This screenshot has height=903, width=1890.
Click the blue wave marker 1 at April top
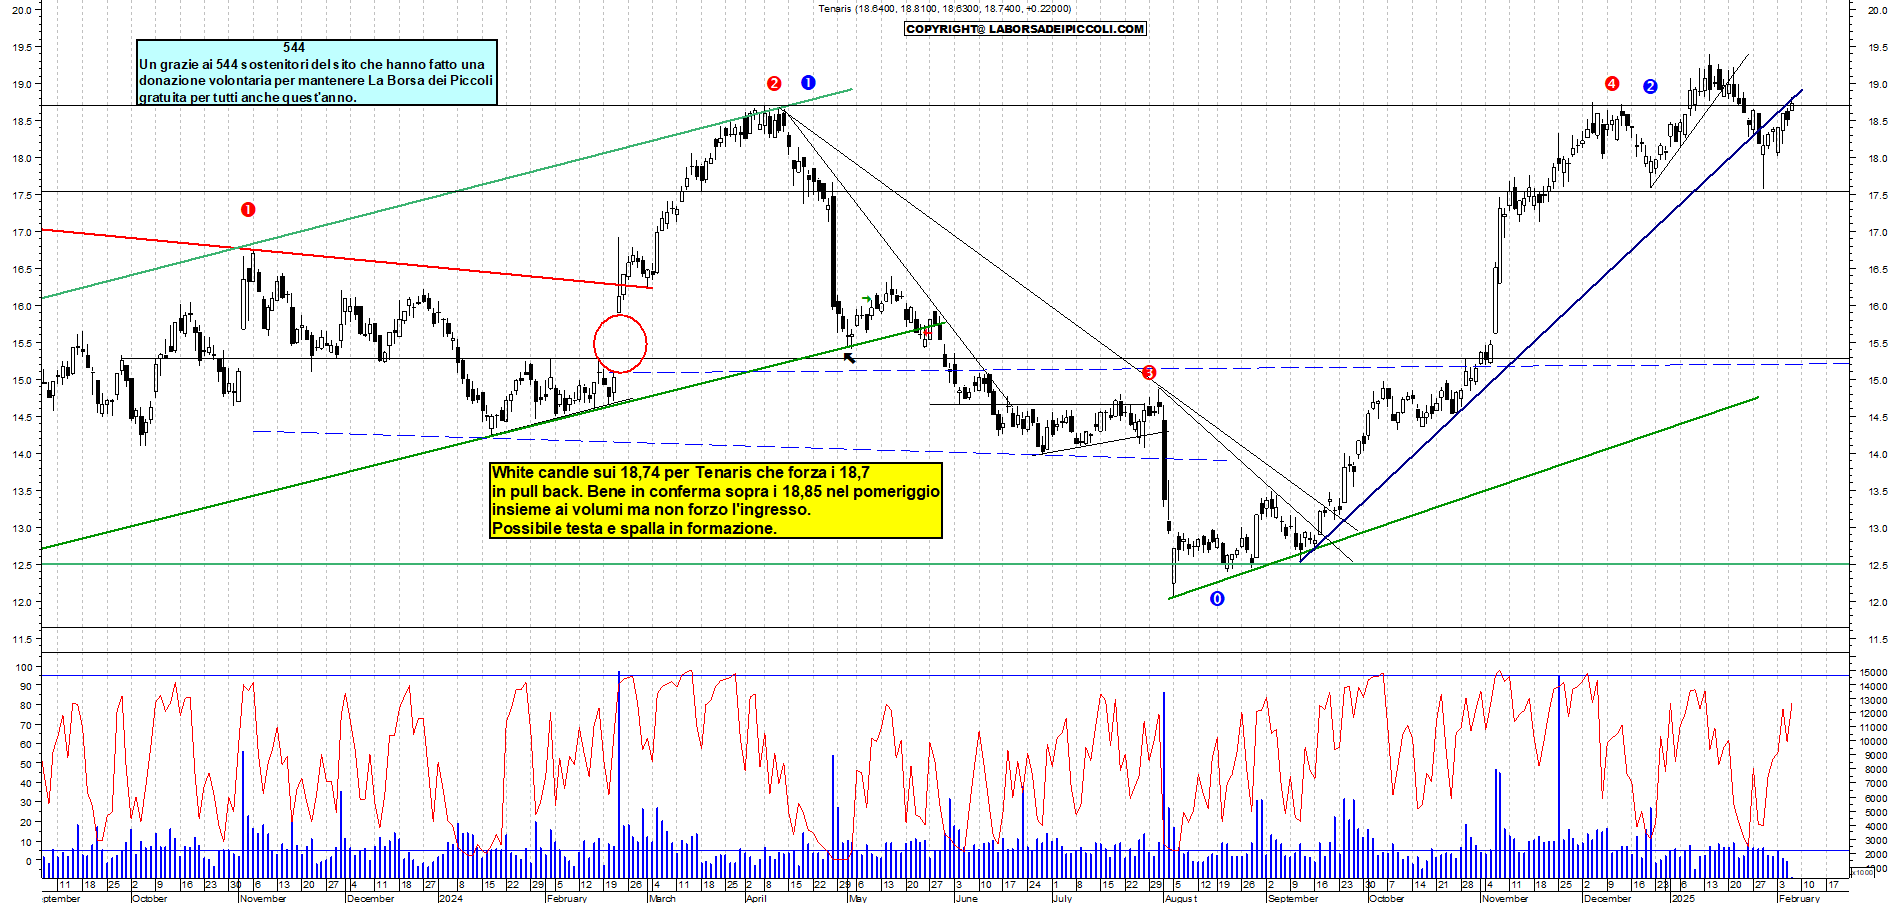(808, 83)
